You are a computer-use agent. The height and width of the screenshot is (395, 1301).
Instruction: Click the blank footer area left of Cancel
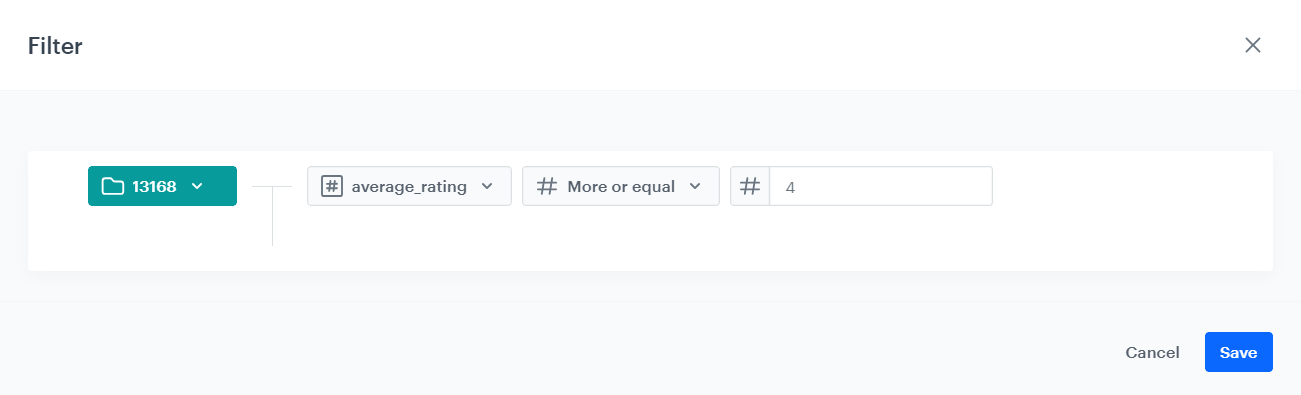pos(560,352)
